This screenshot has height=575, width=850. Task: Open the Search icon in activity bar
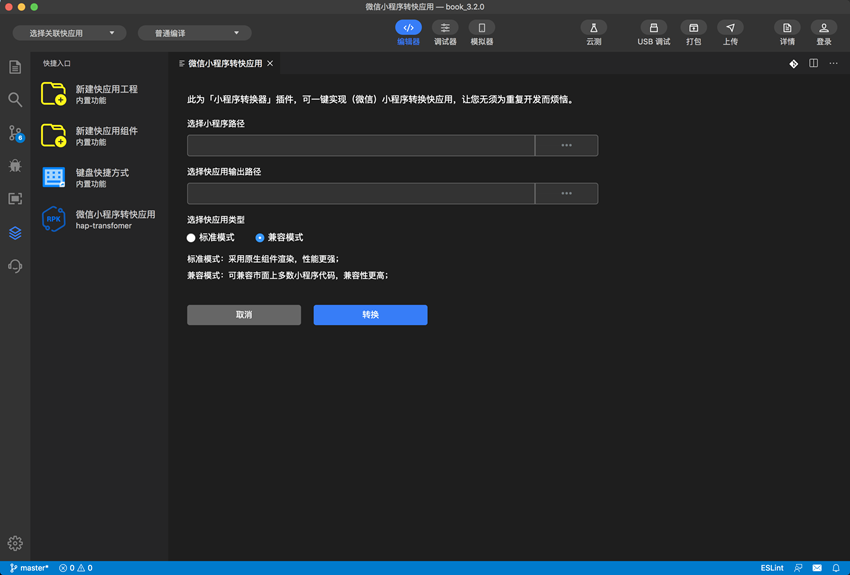point(15,100)
